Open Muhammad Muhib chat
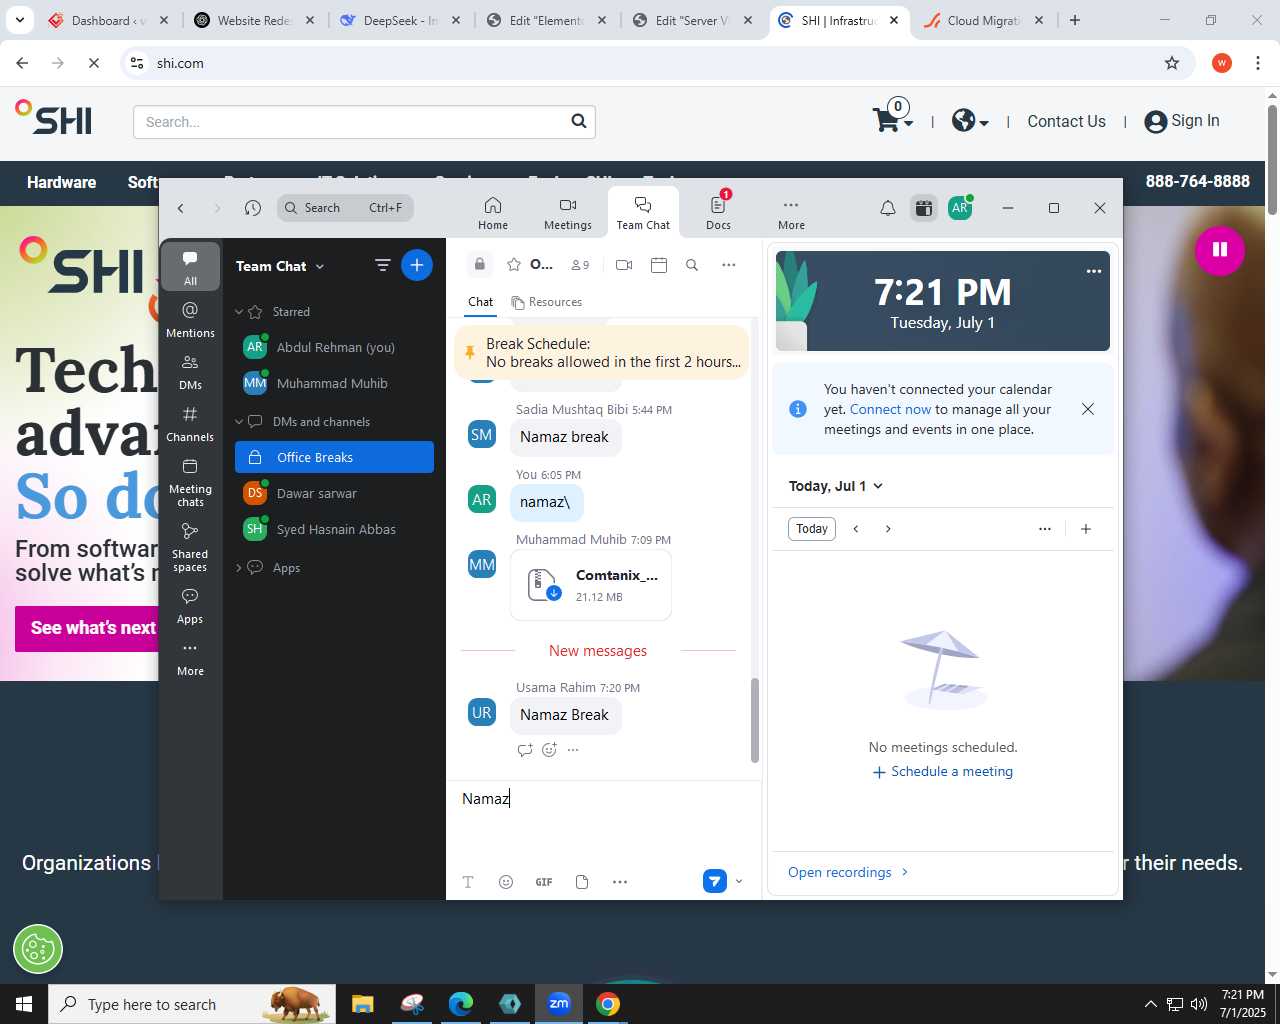The image size is (1280, 1024). click(334, 383)
